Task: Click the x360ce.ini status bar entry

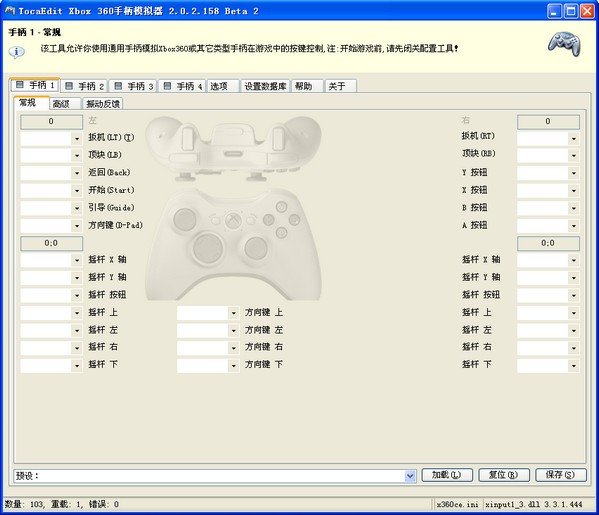Action: point(457,505)
